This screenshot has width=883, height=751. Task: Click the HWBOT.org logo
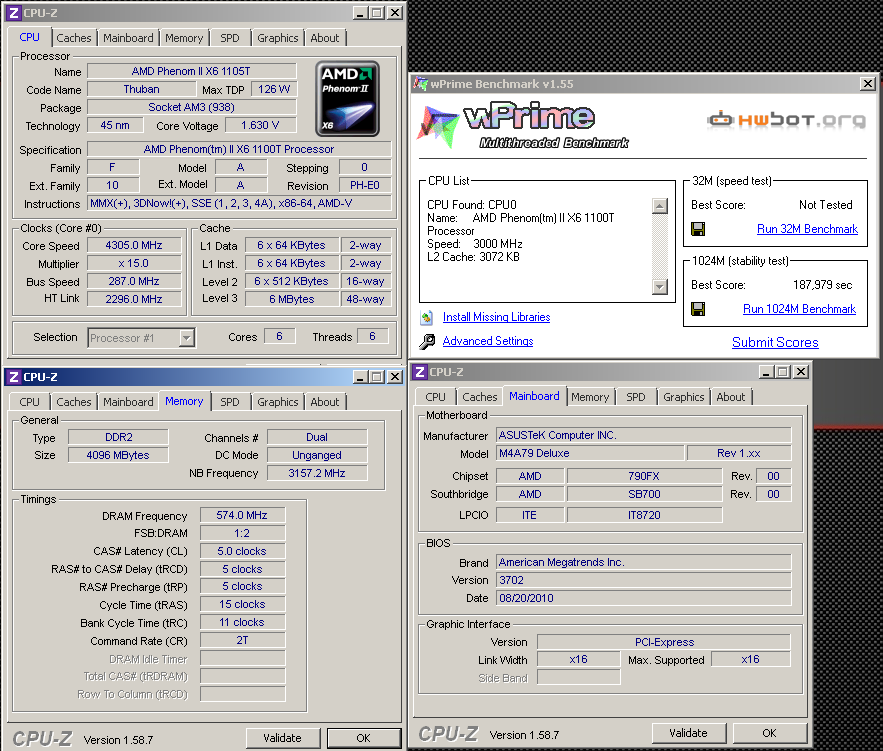(x=786, y=120)
